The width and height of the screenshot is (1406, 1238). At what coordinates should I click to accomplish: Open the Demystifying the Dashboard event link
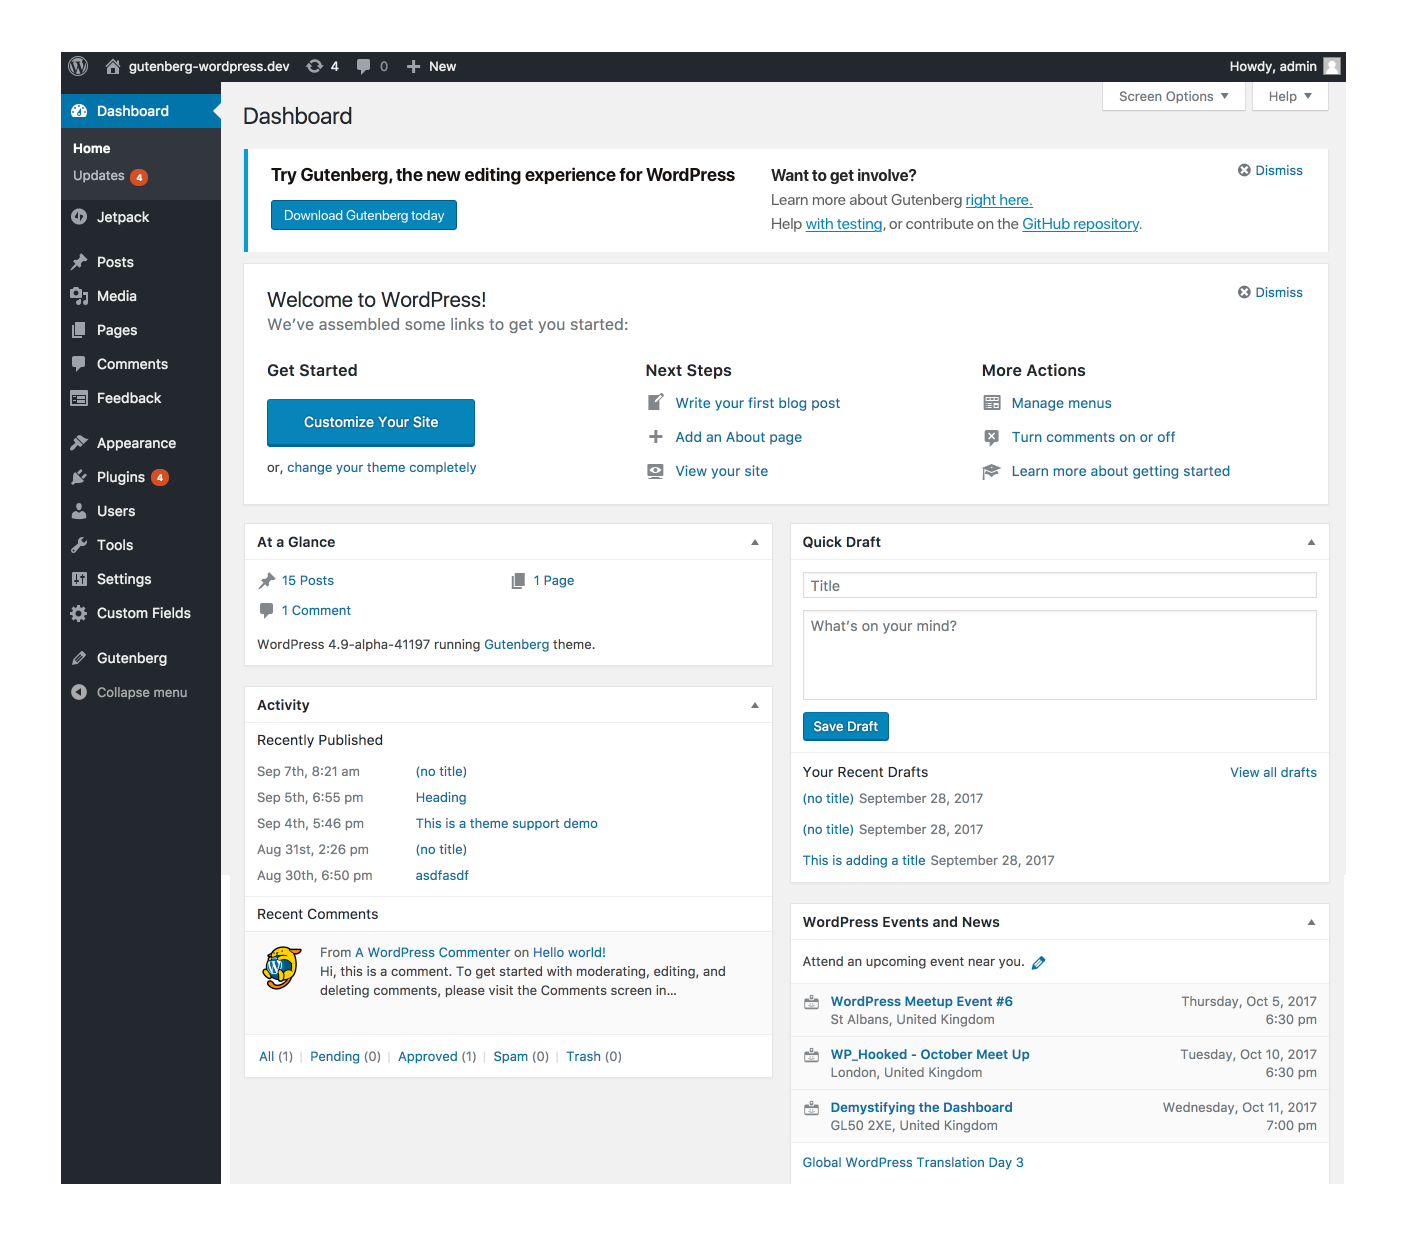click(x=921, y=1107)
